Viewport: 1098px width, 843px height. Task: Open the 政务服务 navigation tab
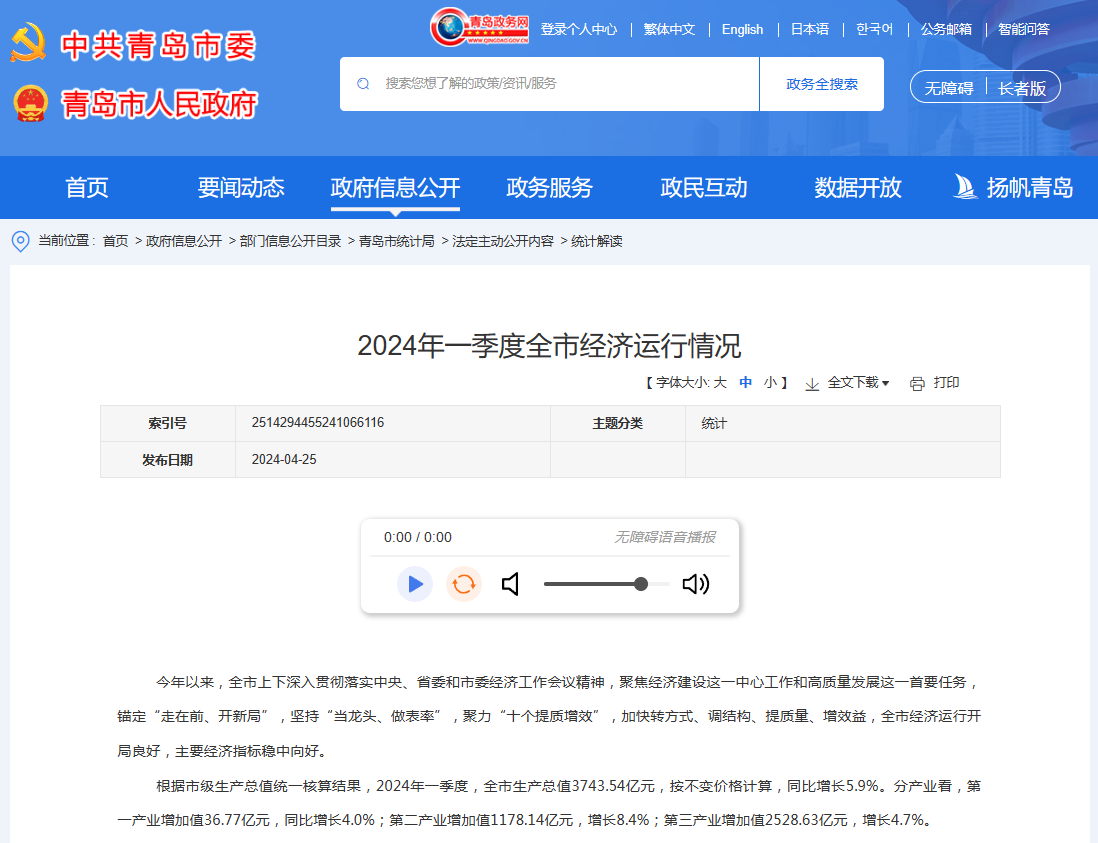[x=549, y=187]
